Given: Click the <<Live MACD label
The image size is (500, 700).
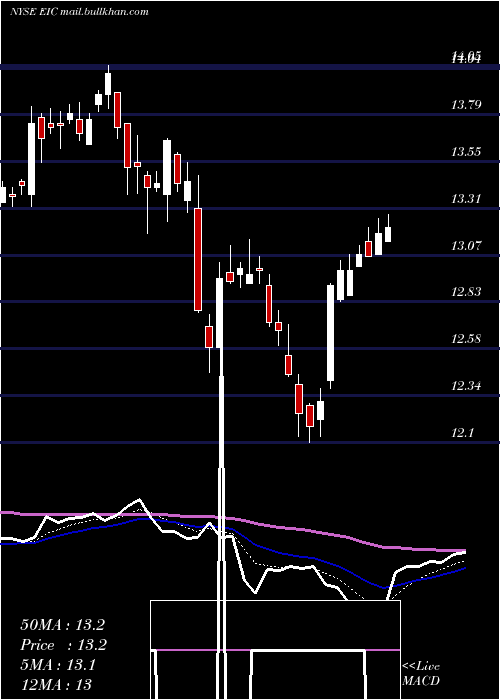Looking at the screenshot, I should pyautogui.click(x=421, y=674).
